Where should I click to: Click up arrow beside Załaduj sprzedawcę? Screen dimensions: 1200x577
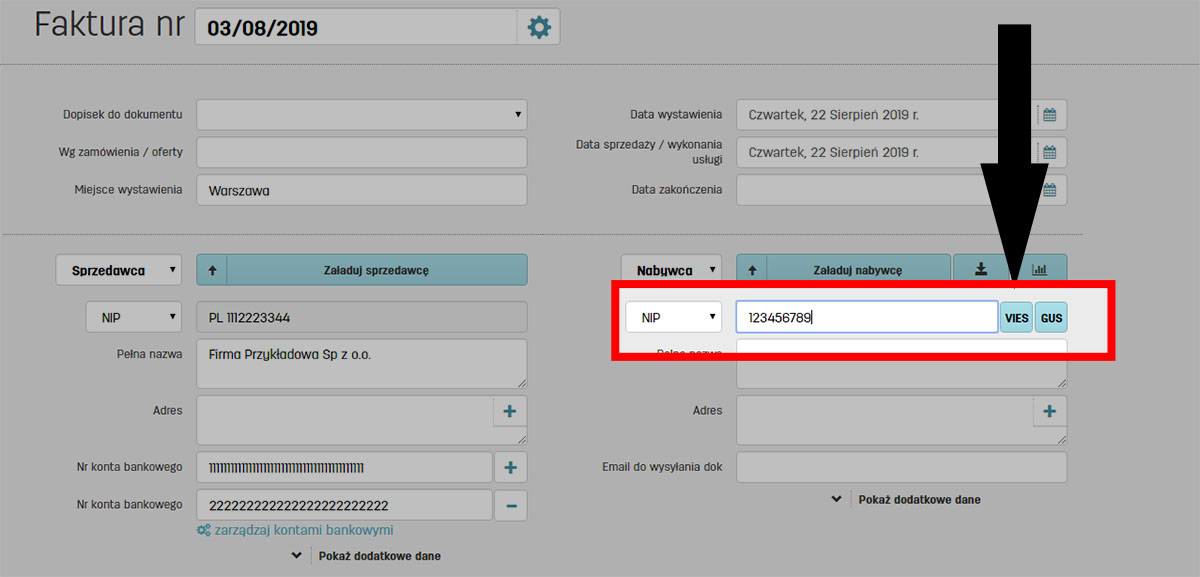(x=212, y=270)
